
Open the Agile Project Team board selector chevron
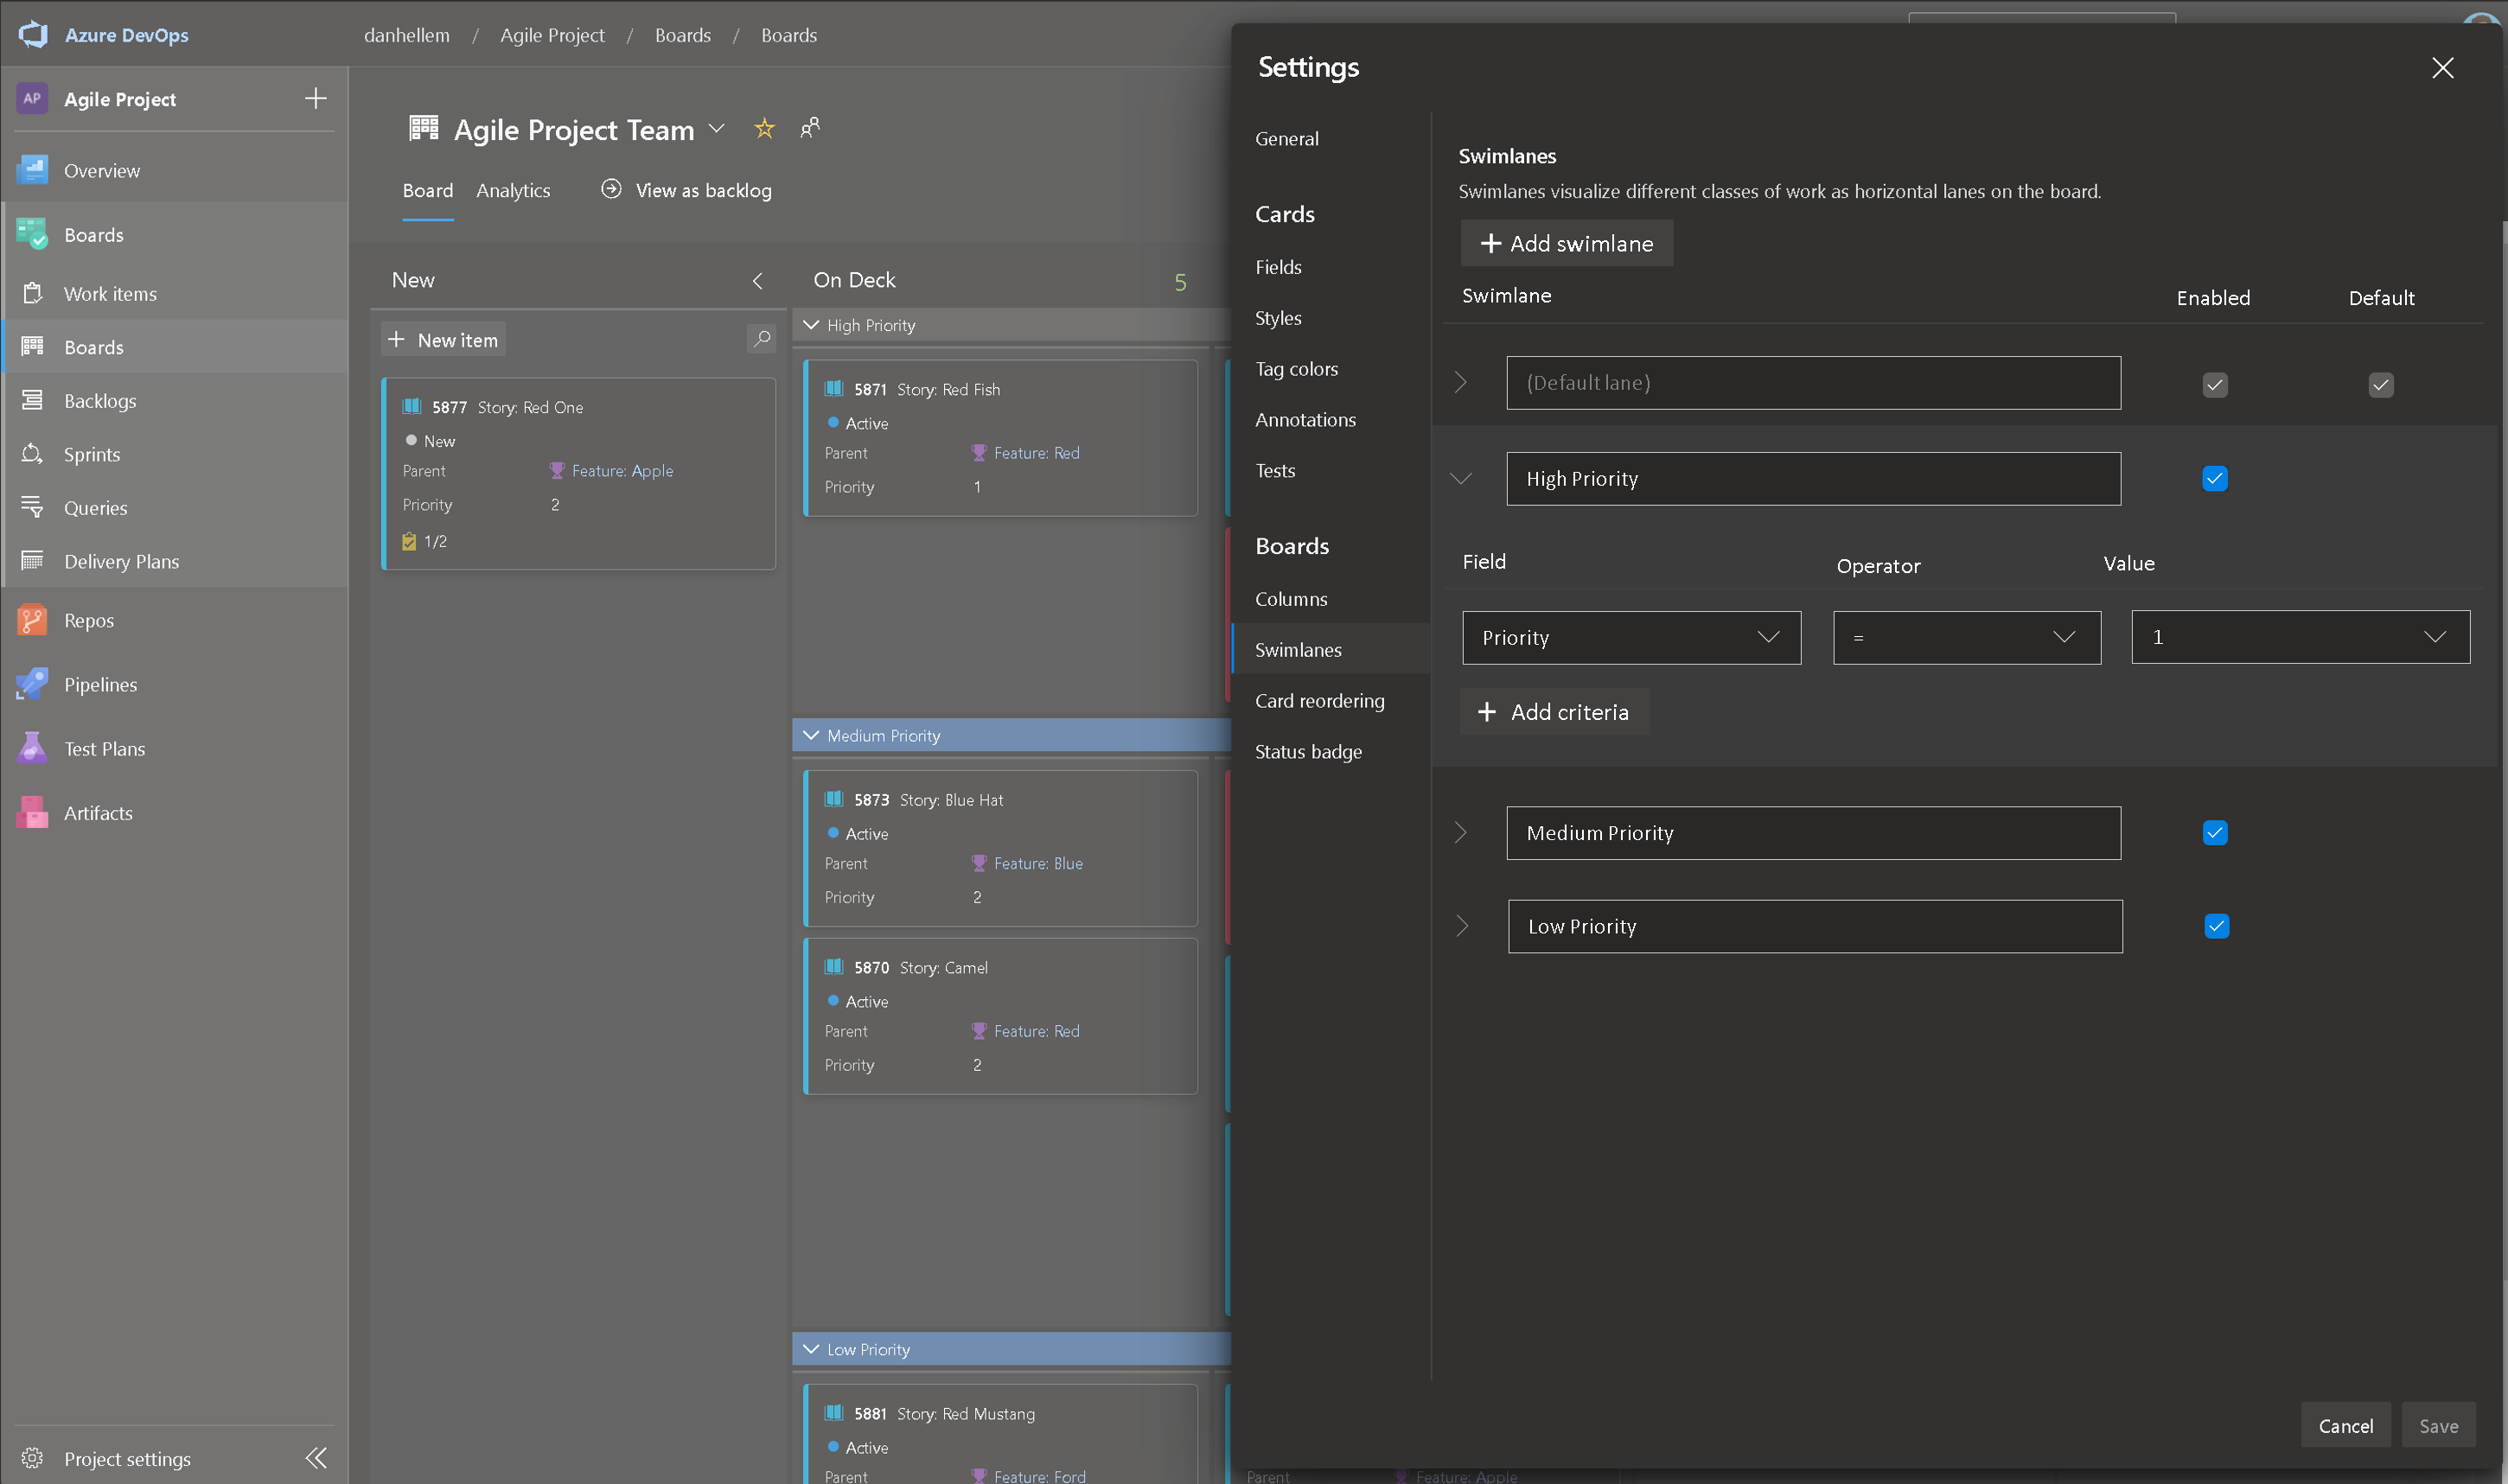(716, 129)
